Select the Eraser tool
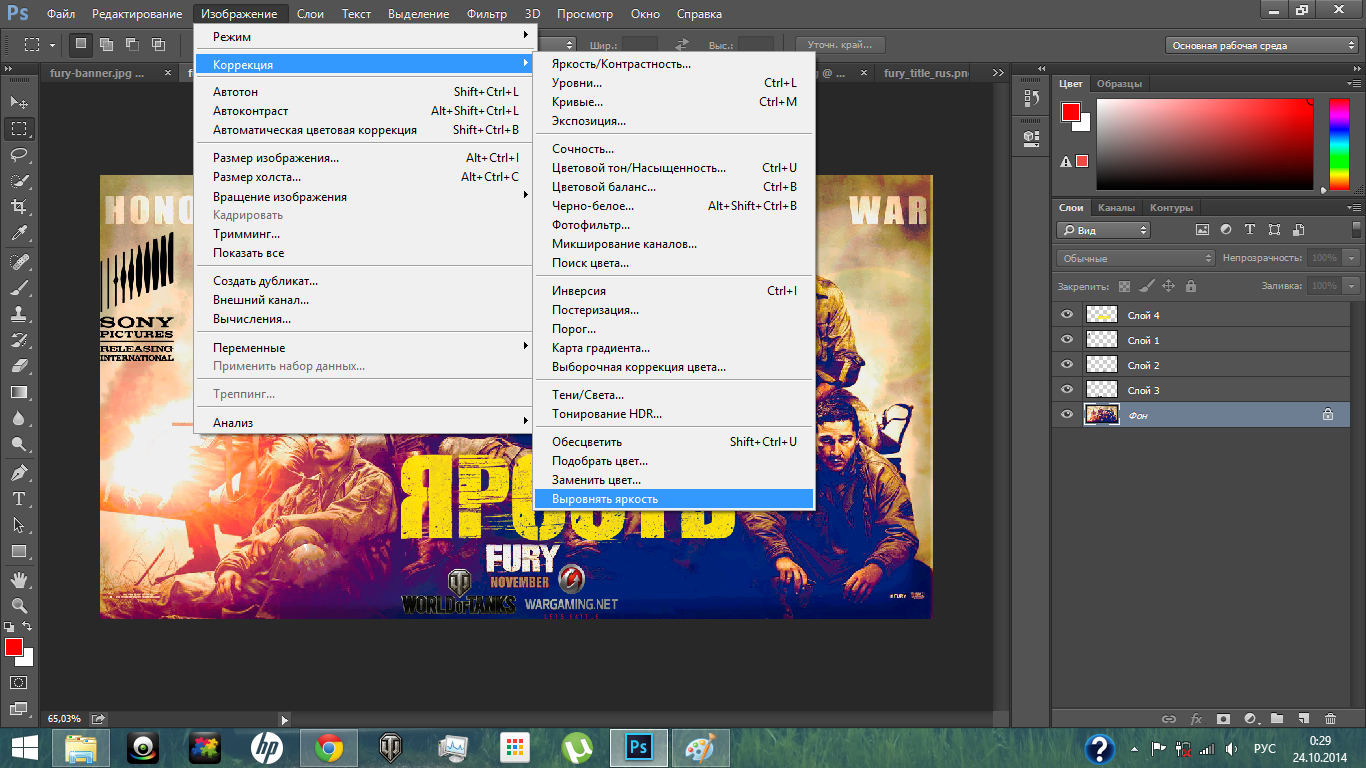1366x768 pixels. point(19,365)
